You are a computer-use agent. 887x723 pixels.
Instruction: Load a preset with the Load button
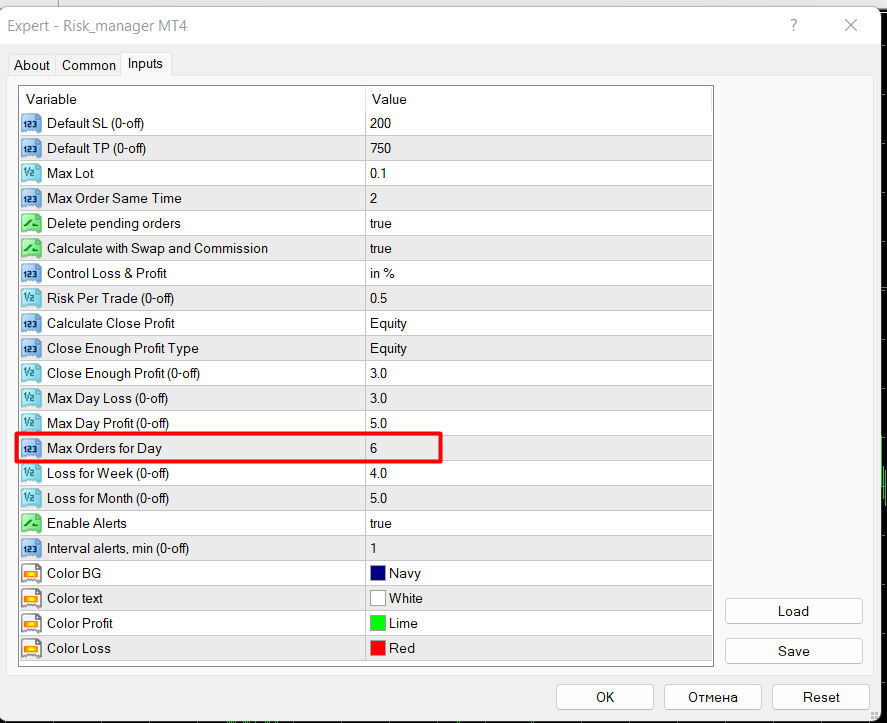[794, 611]
